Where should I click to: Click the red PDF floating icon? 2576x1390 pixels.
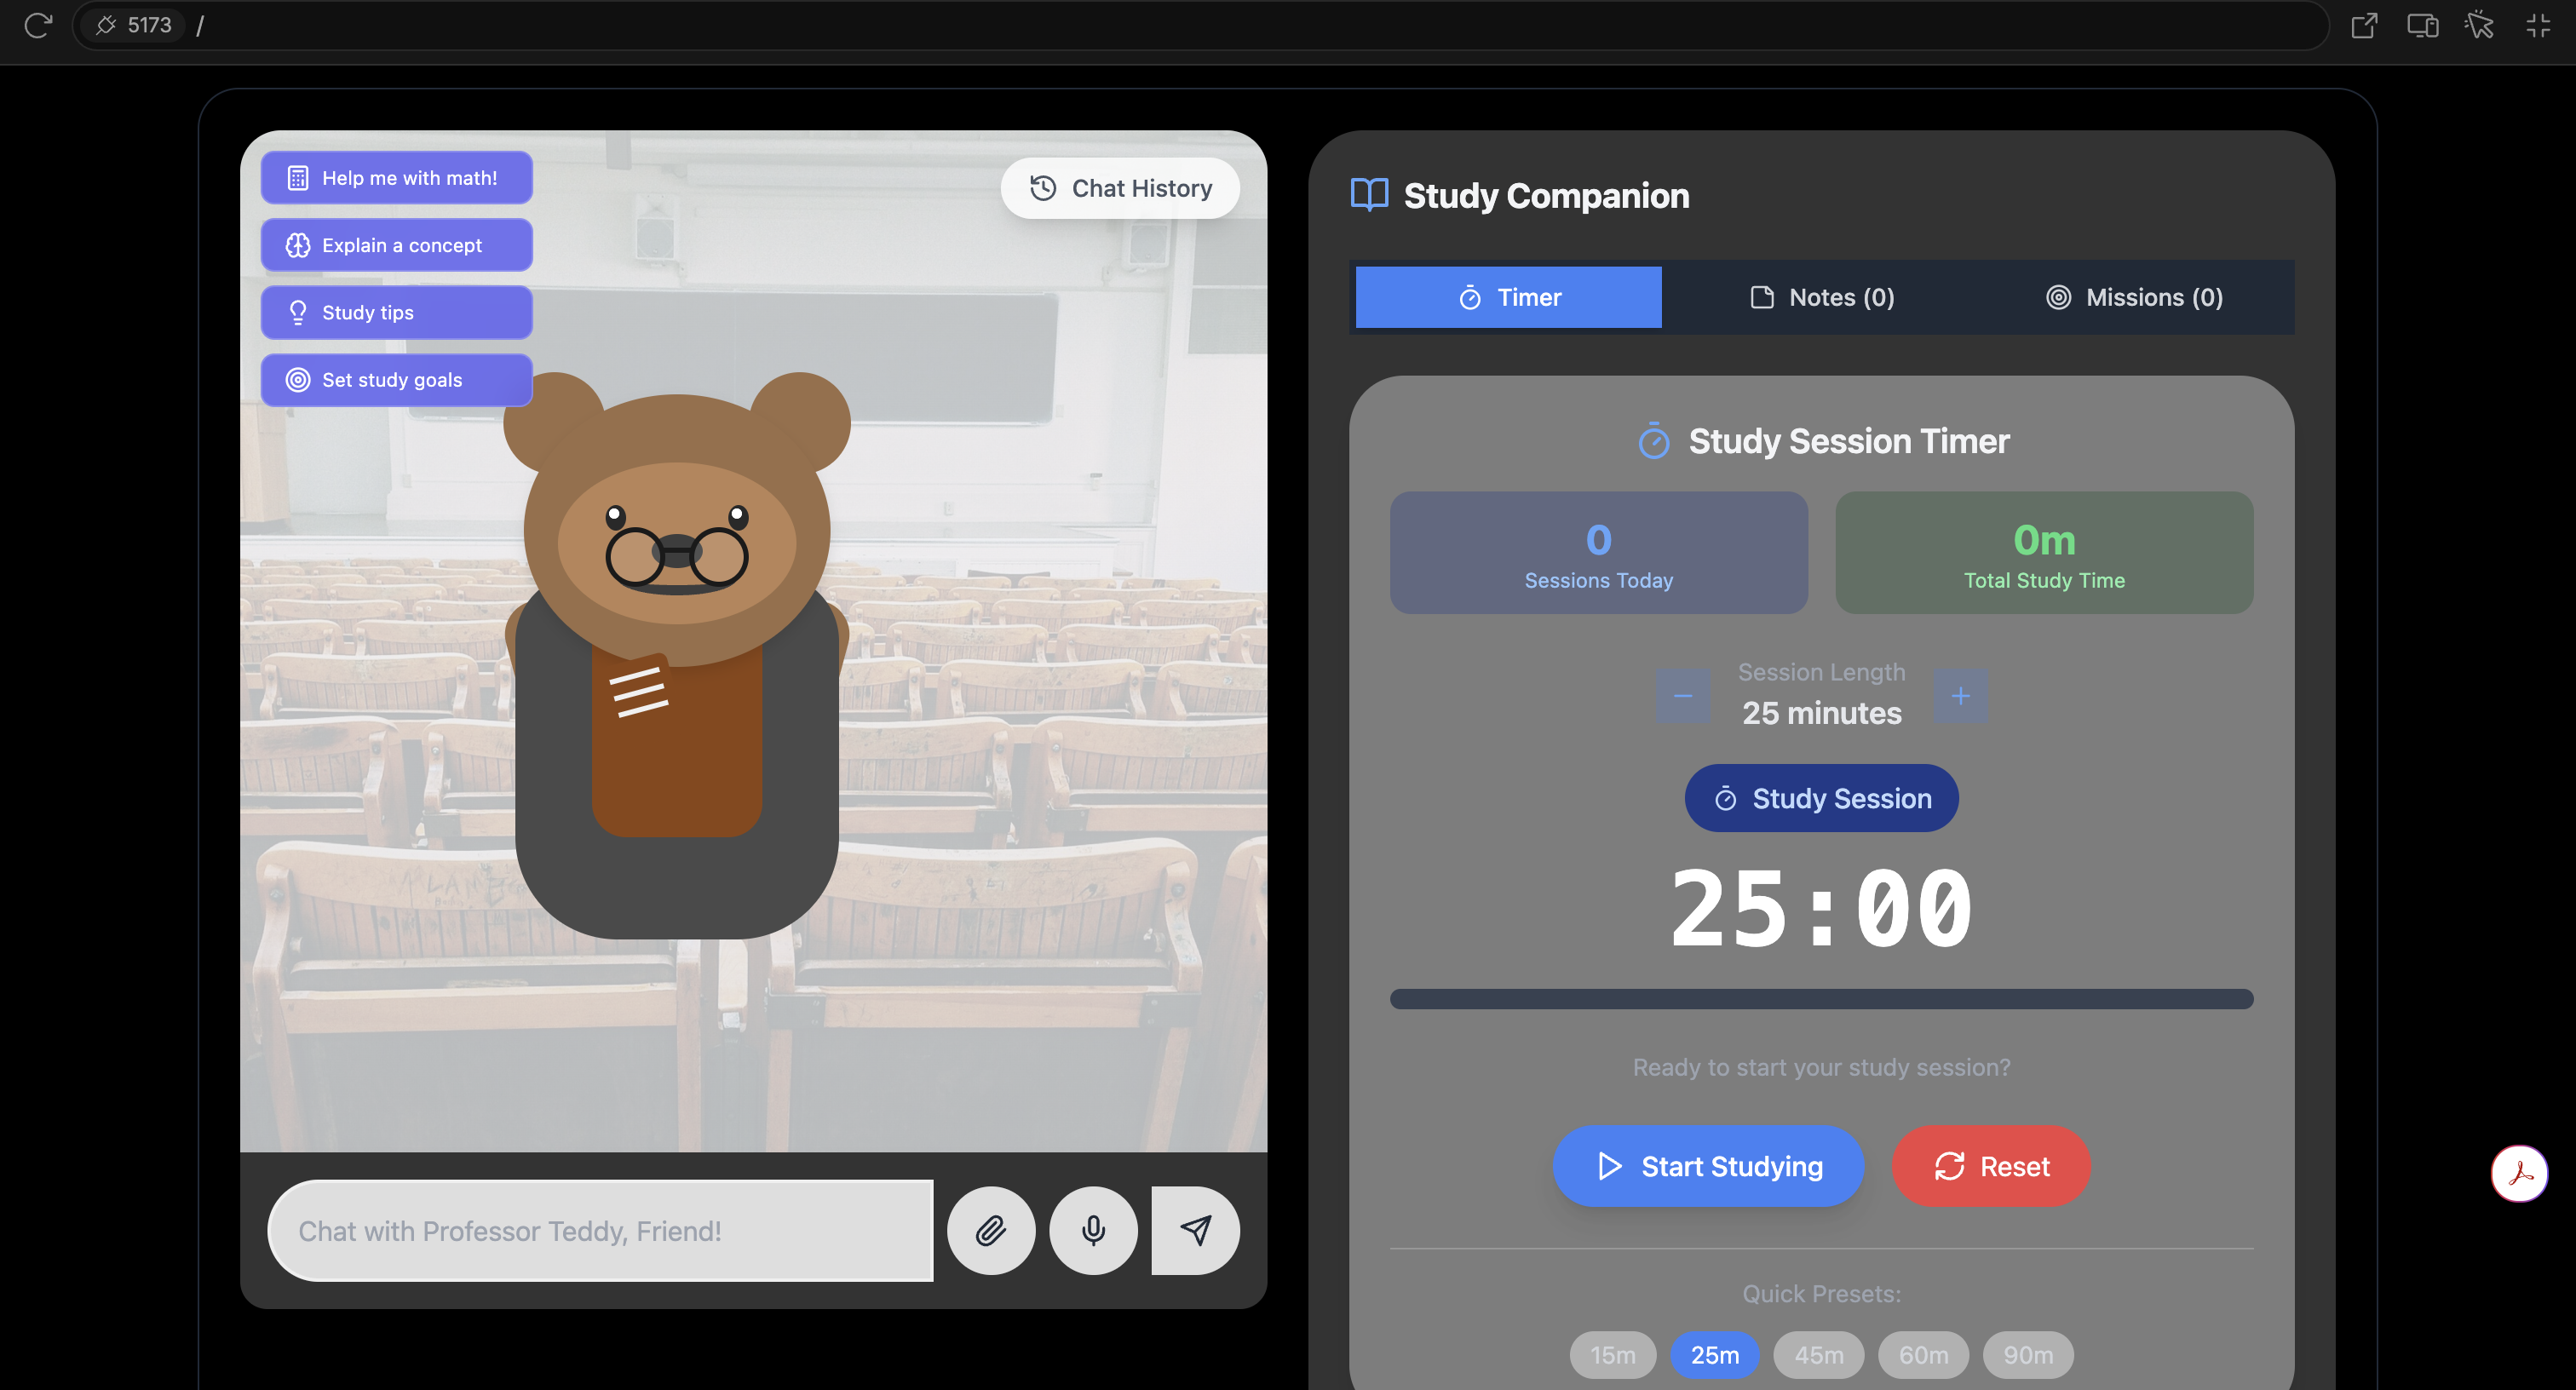point(2518,1173)
